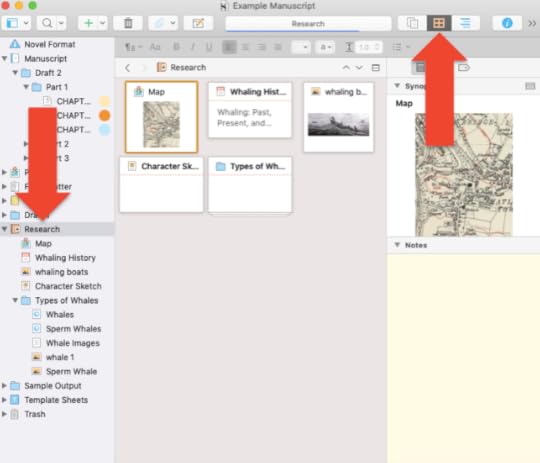Click the compose mode pencil icon
The width and height of the screenshot is (540, 463).
[x=198, y=23]
